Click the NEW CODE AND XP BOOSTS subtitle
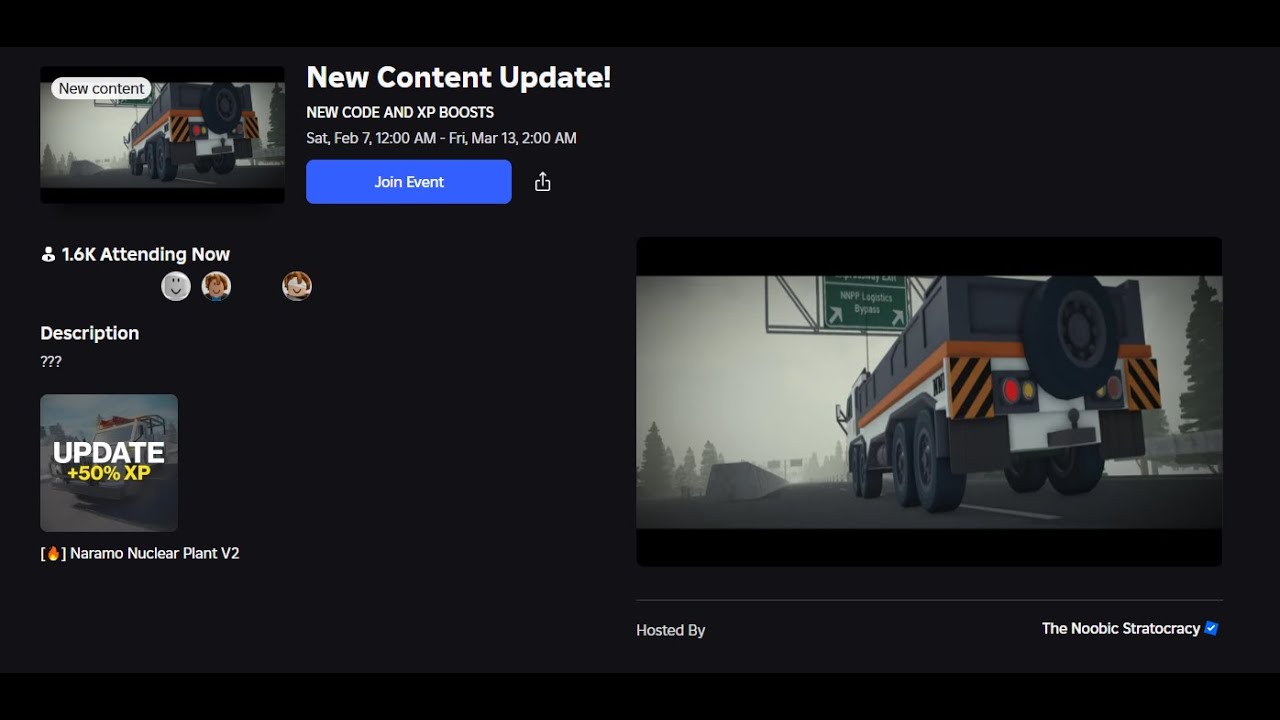1280x720 pixels. tap(400, 112)
